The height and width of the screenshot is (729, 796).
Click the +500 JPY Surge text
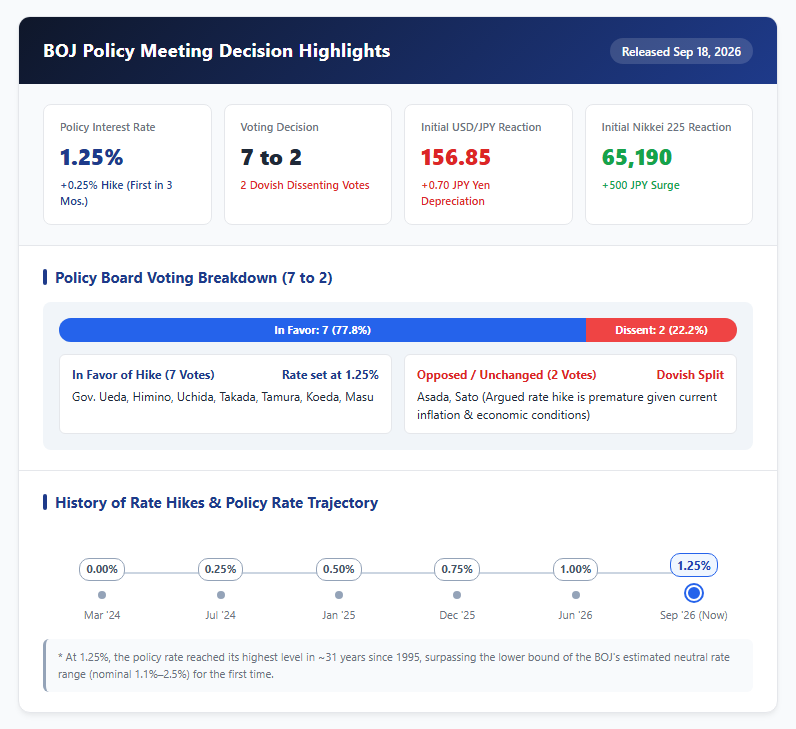641,185
